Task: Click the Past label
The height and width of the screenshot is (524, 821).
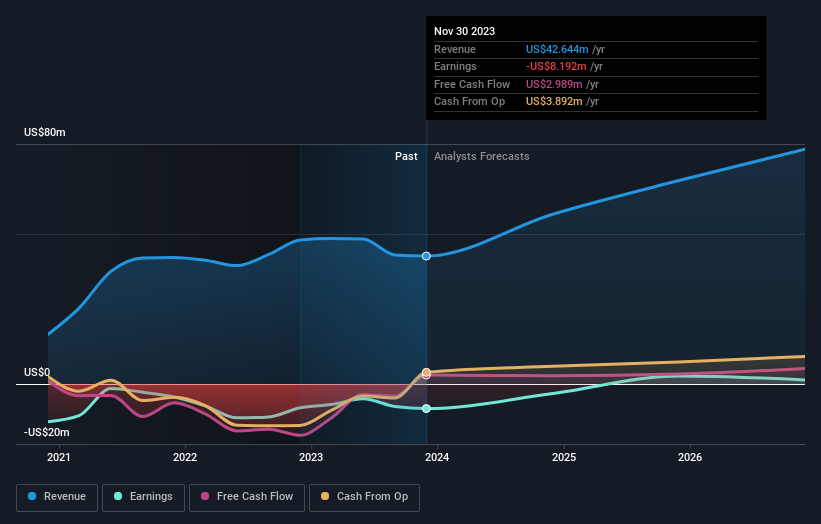Action: [x=406, y=157]
